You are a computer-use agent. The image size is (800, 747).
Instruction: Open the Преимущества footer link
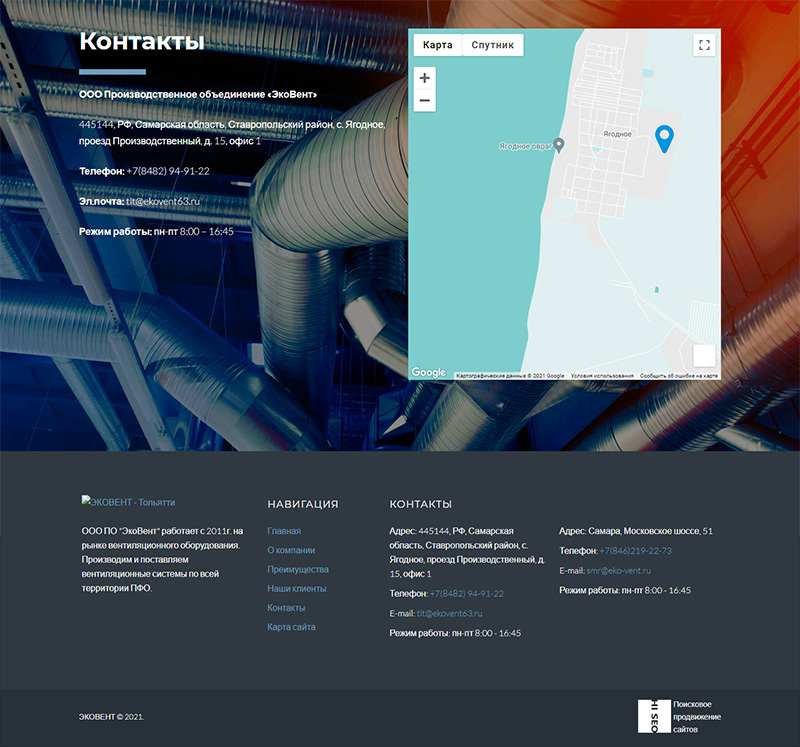[298, 569]
